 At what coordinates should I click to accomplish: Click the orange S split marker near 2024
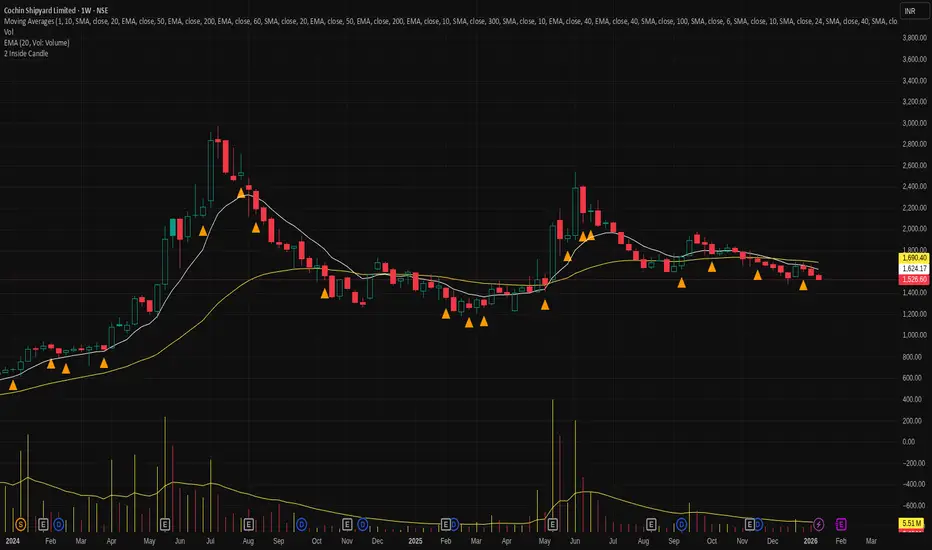pos(21,524)
